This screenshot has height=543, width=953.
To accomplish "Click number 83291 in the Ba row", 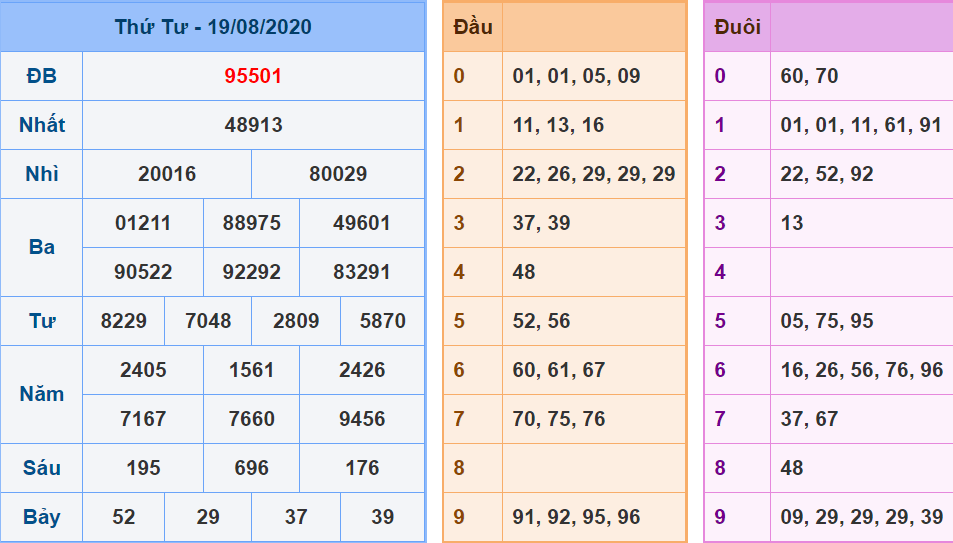I will click(362, 272).
